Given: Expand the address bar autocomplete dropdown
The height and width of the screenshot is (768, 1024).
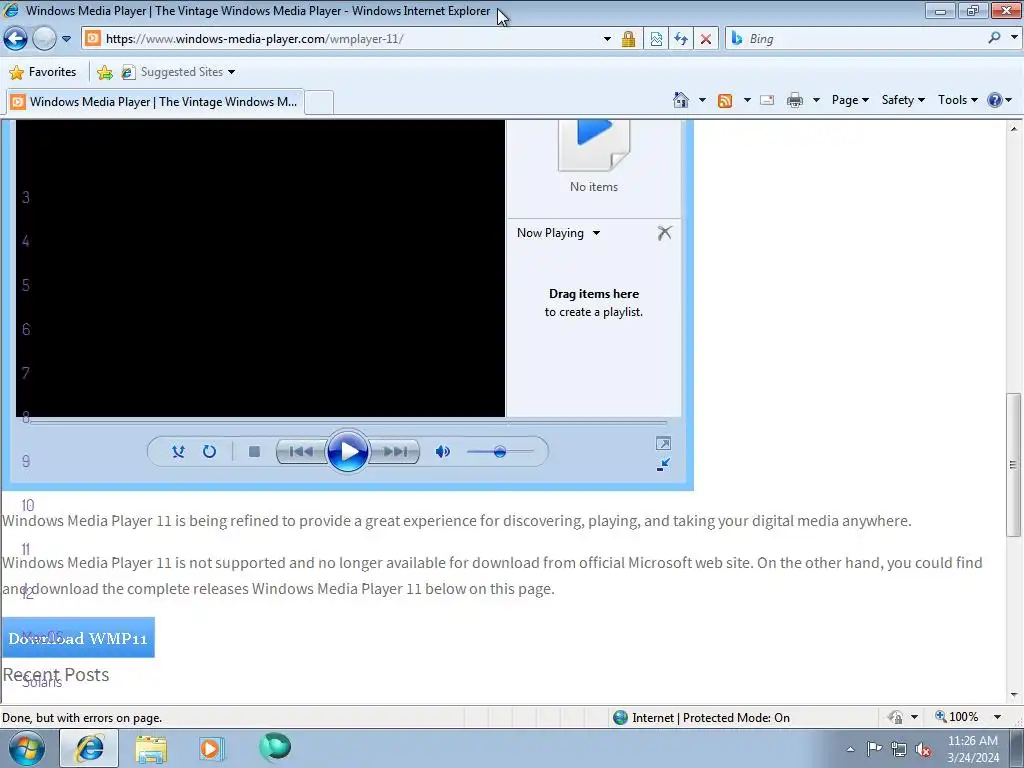Looking at the screenshot, I should pos(607,39).
